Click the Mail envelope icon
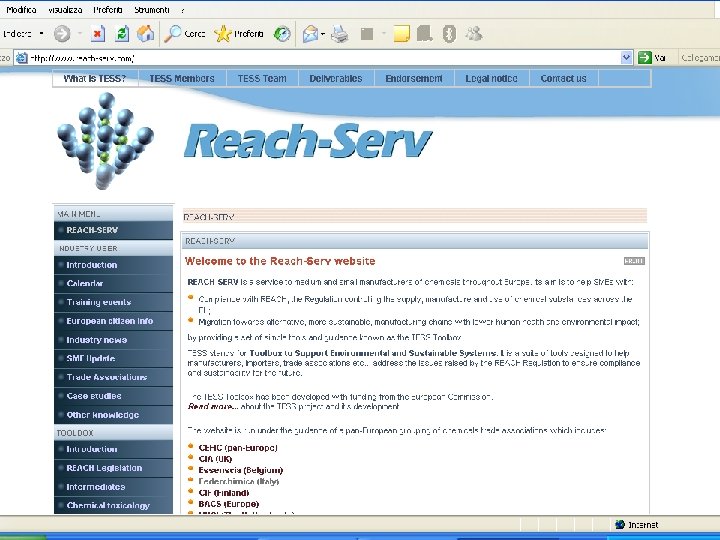 click(x=310, y=34)
